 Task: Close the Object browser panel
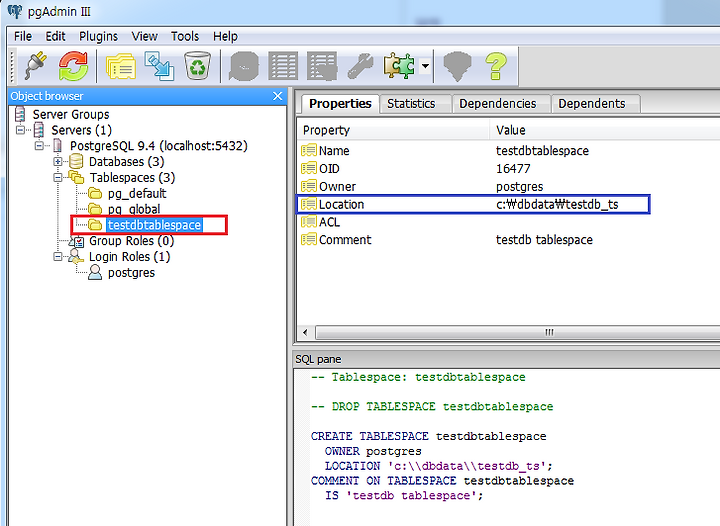(x=277, y=96)
